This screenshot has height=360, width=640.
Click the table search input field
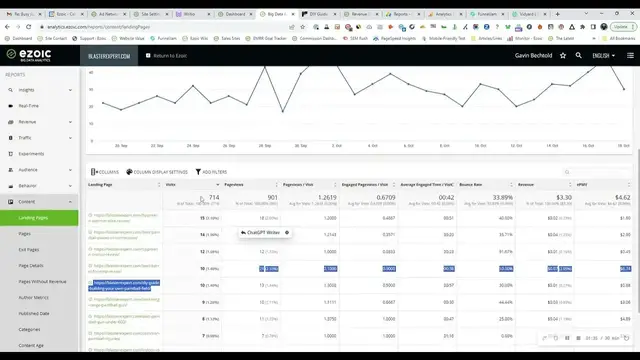coord(598,172)
